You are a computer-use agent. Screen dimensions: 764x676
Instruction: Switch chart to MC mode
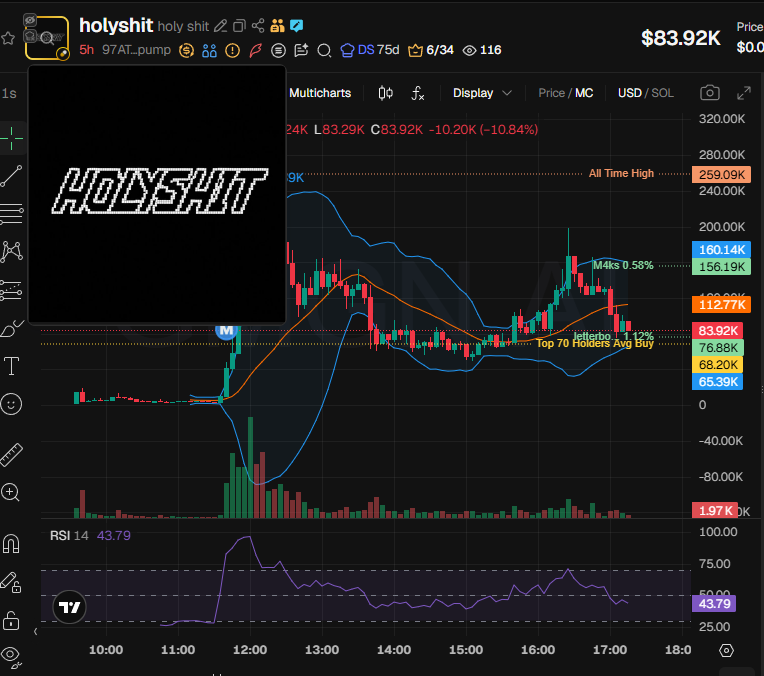click(584, 93)
